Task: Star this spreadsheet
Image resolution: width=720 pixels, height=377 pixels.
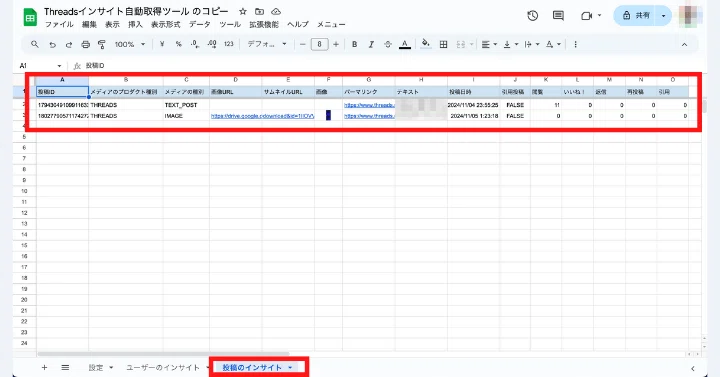Action: pos(243,12)
